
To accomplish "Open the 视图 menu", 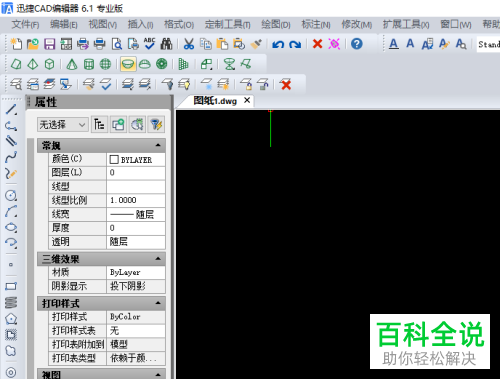I will 102,24.
